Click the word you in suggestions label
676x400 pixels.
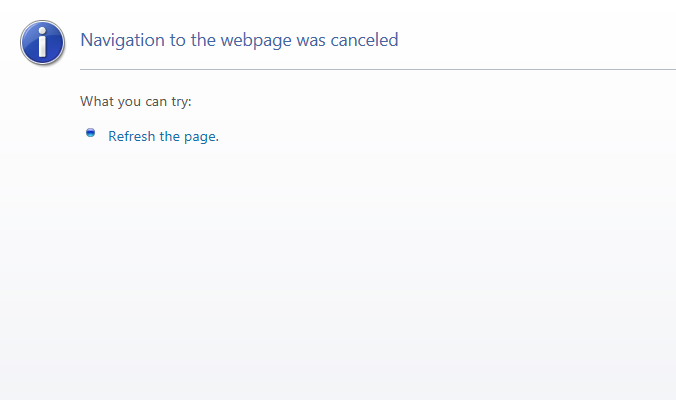coord(129,102)
